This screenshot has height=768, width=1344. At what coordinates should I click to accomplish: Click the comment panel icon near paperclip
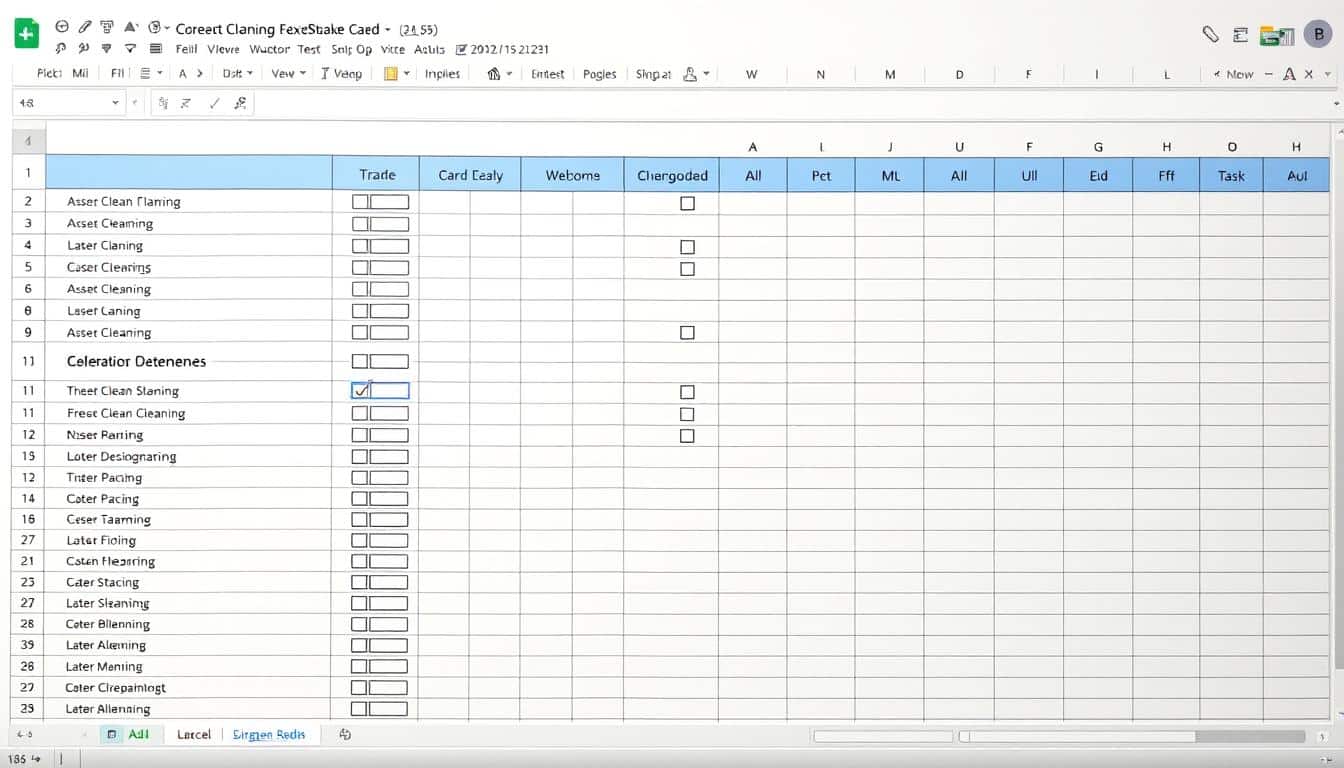pyautogui.click(x=1240, y=36)
